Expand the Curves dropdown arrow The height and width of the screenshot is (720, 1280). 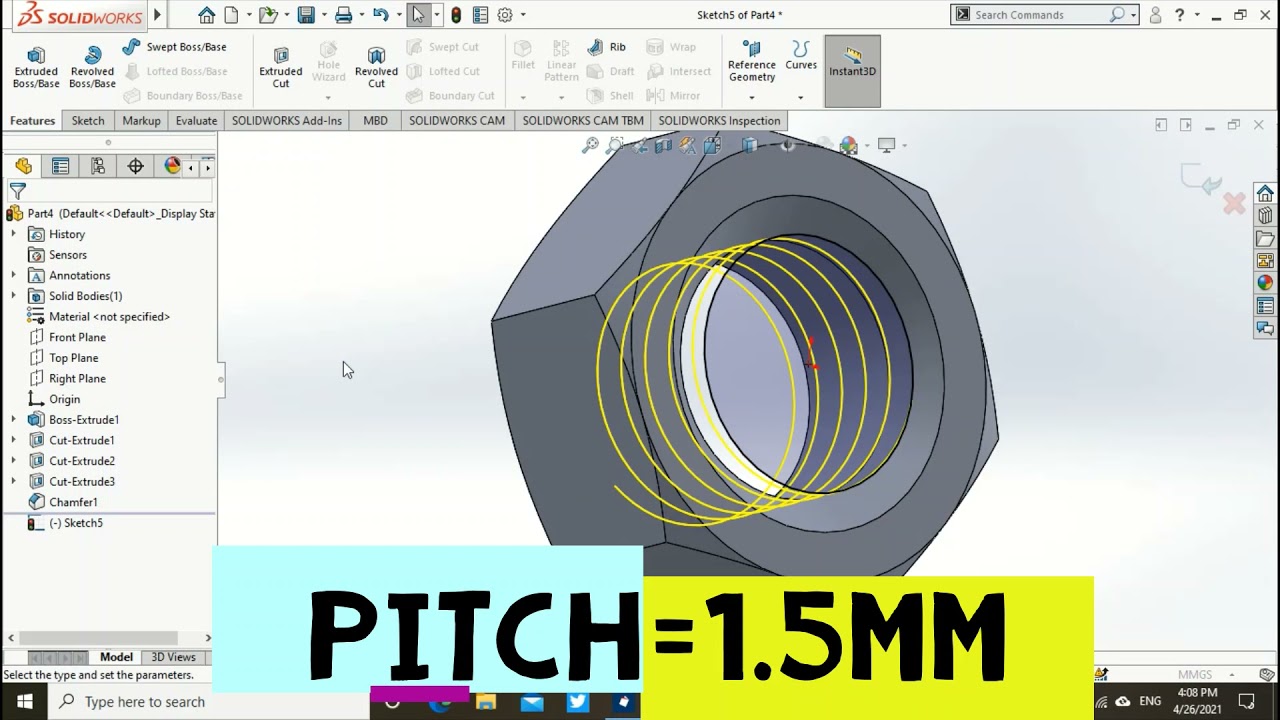[800, 97]
